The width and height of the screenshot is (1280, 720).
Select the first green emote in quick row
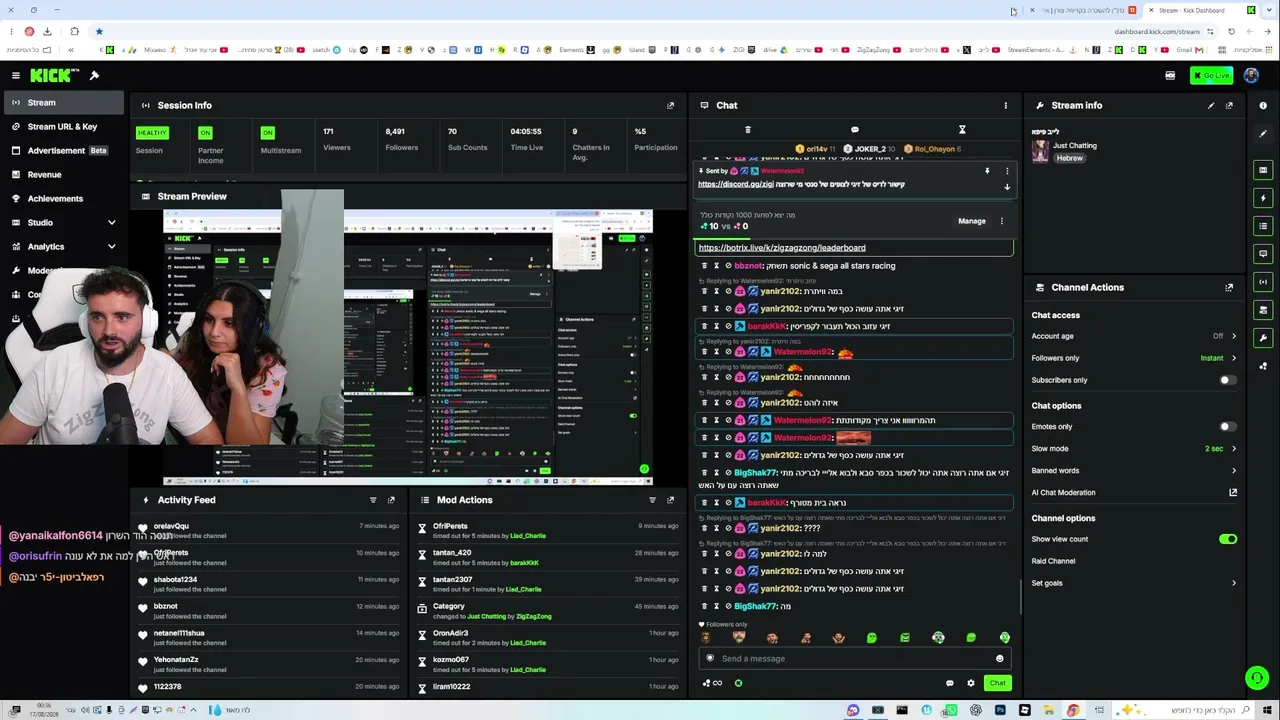click(871, 638)
